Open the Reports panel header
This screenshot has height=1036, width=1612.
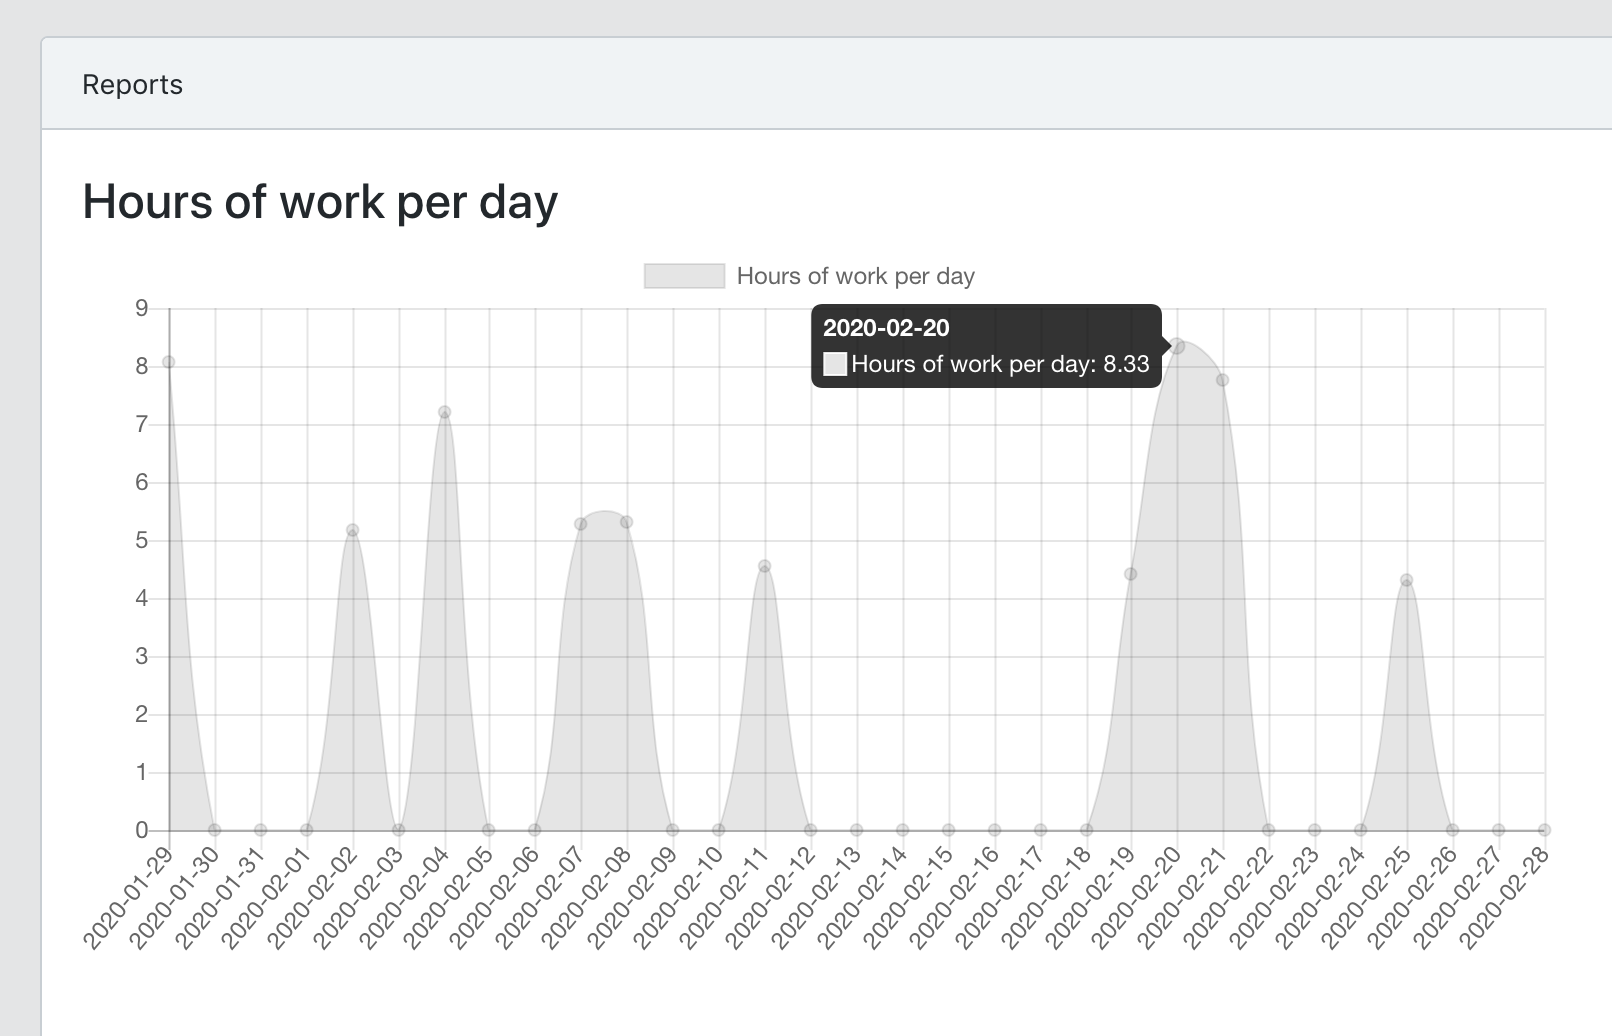pyautogui.click(x=133, y=84)
